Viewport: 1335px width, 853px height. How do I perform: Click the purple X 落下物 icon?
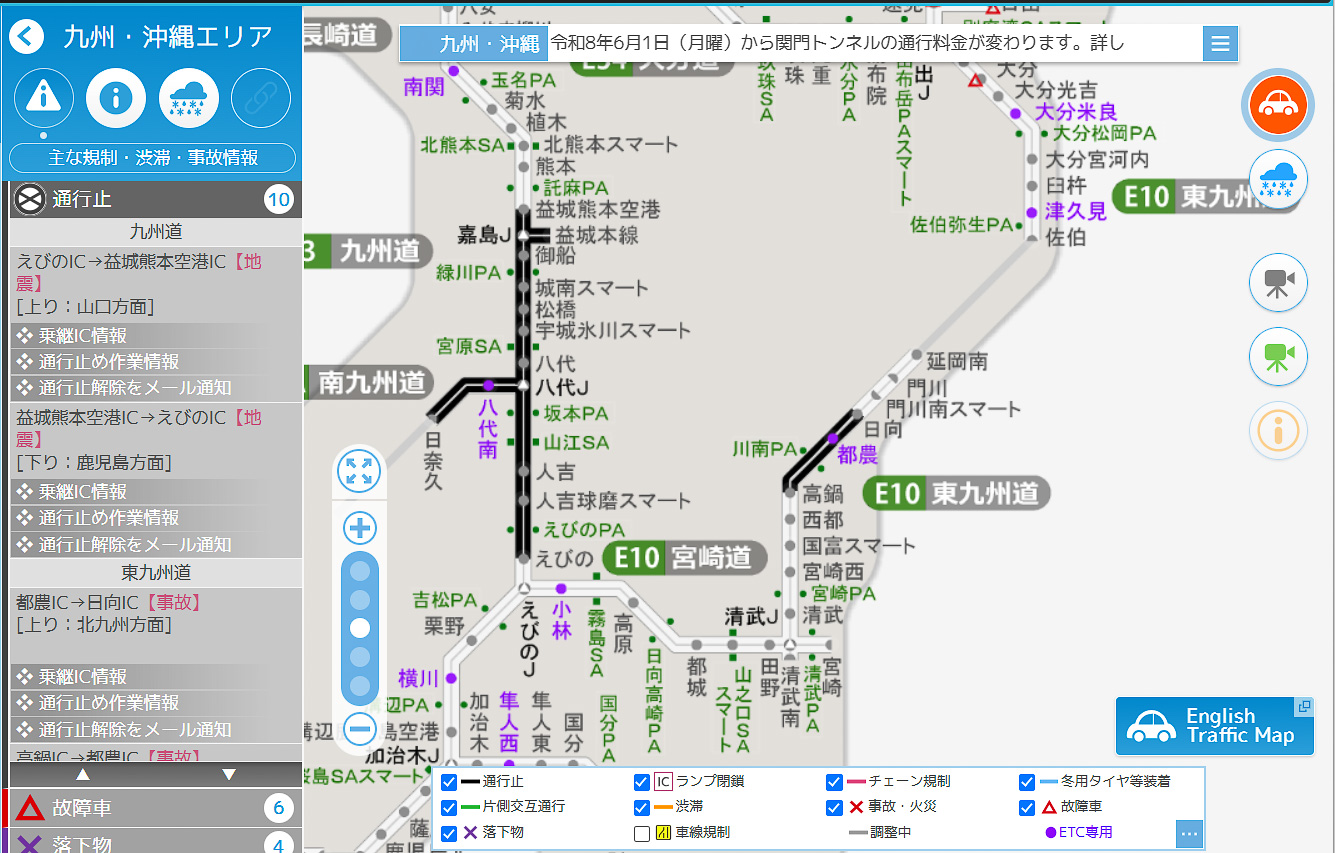29,845
